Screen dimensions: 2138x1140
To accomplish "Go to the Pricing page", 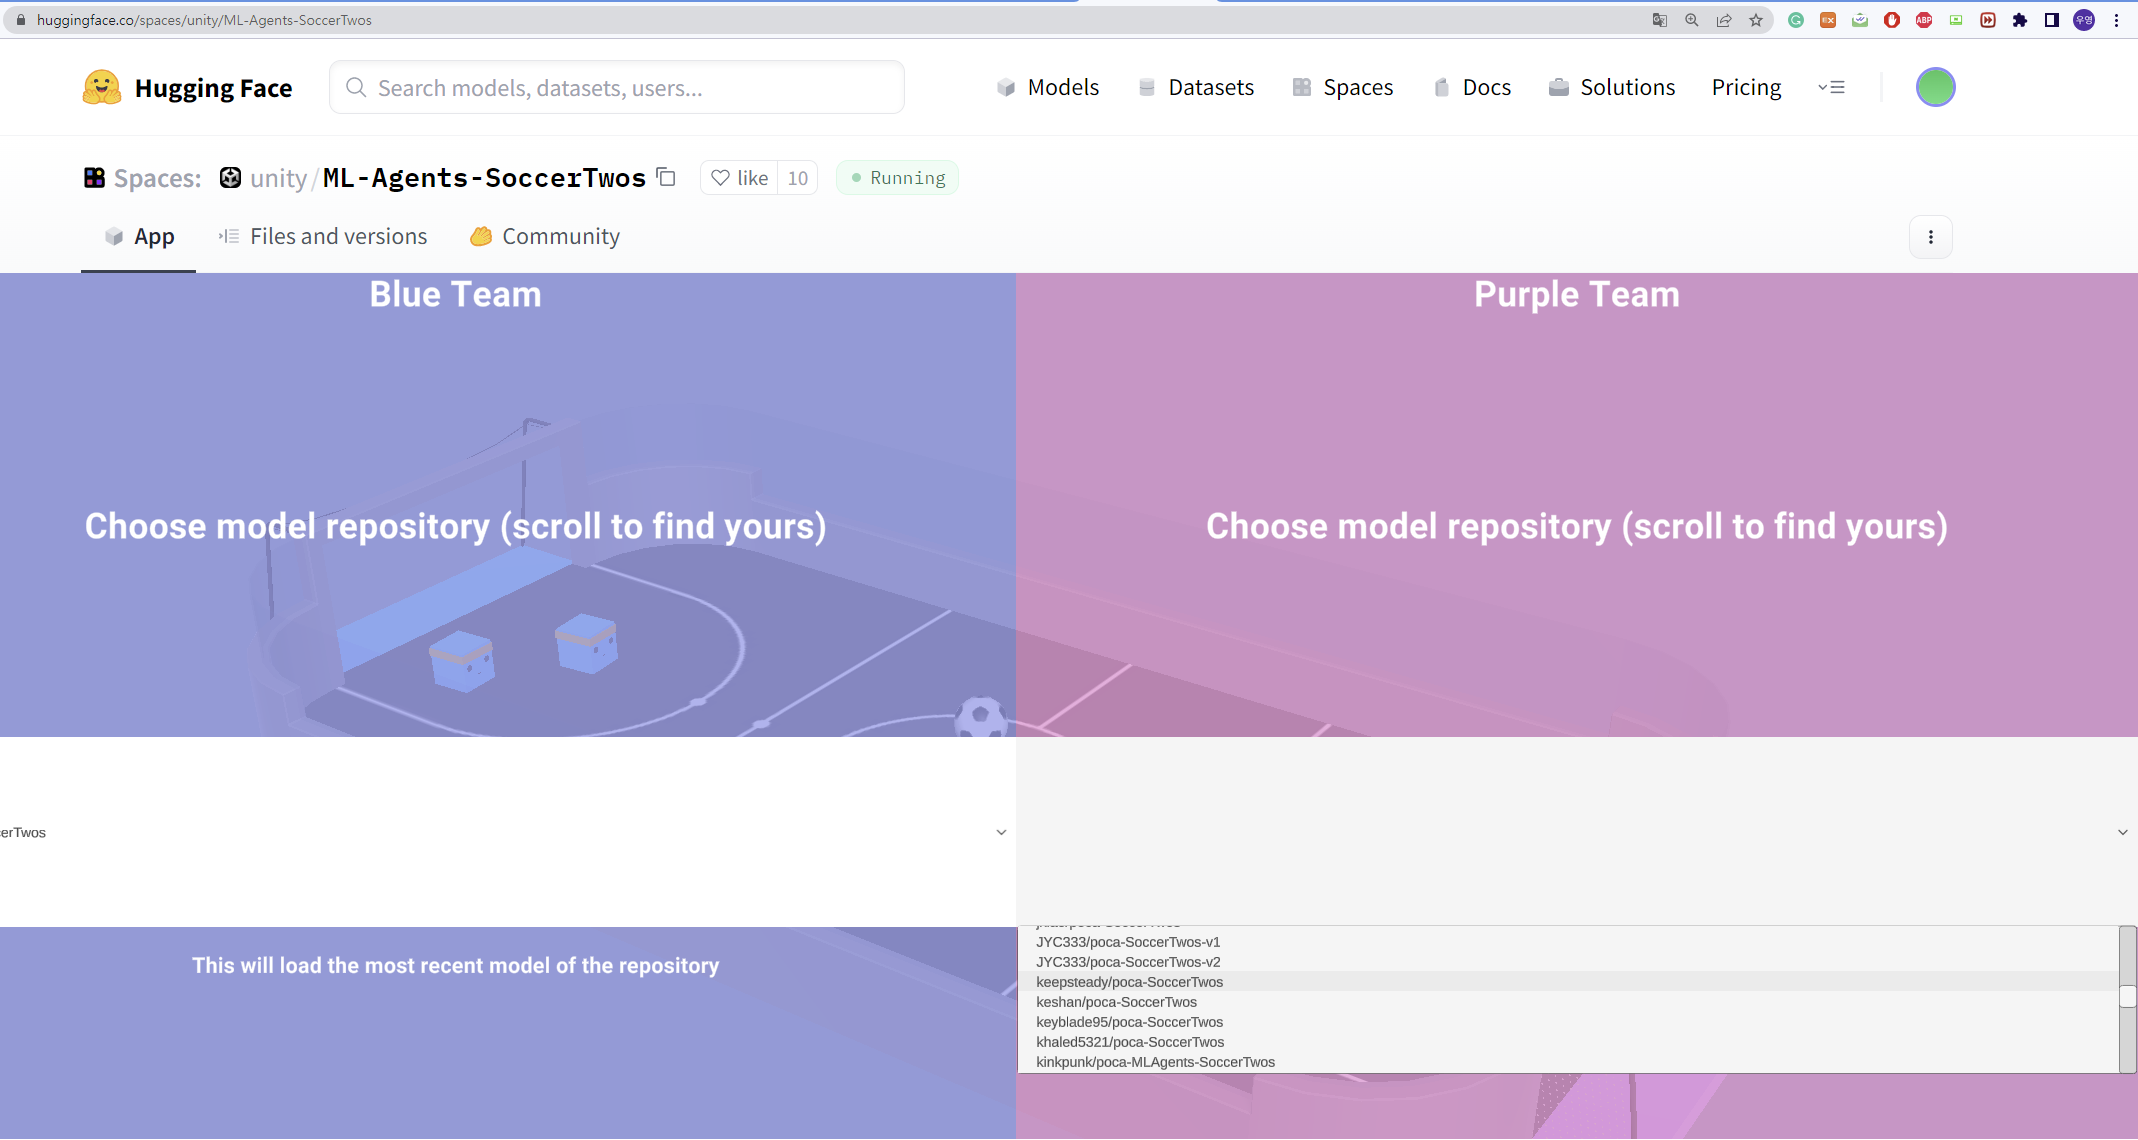I will (x=1746, y=88).
